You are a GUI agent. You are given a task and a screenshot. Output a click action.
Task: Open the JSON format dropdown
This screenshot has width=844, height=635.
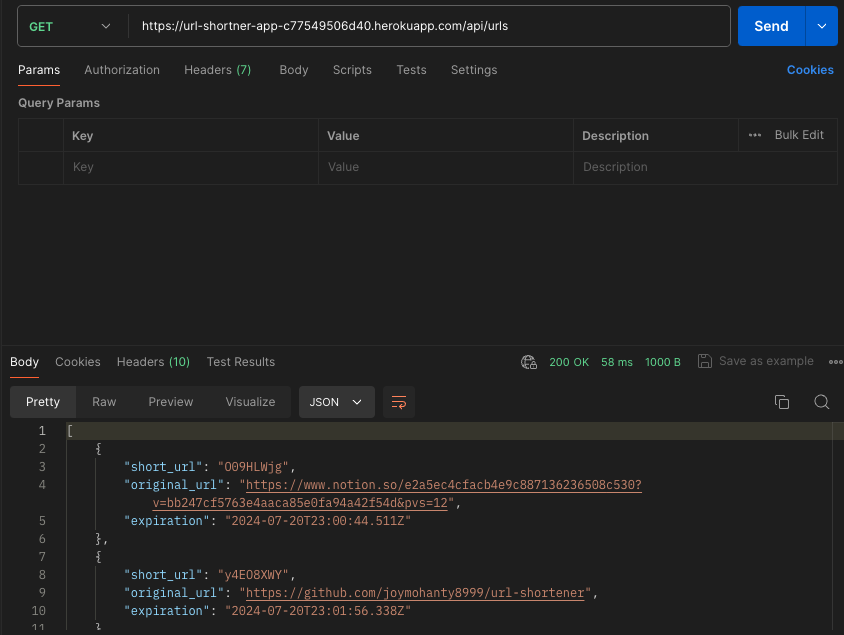click(336, 402)
